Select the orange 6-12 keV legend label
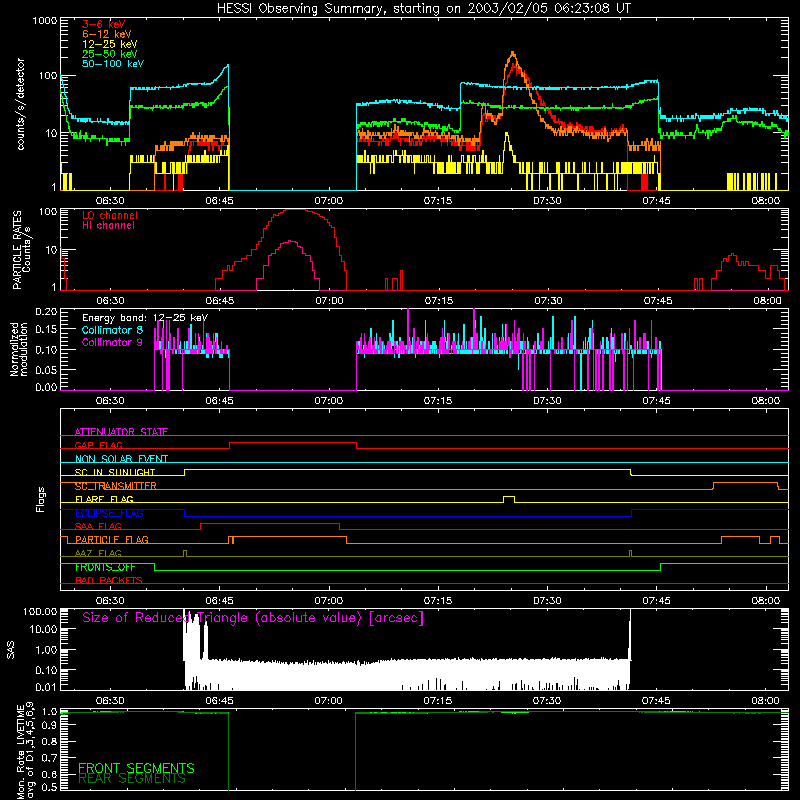This screenshot has height=800, width=800. 107,34
